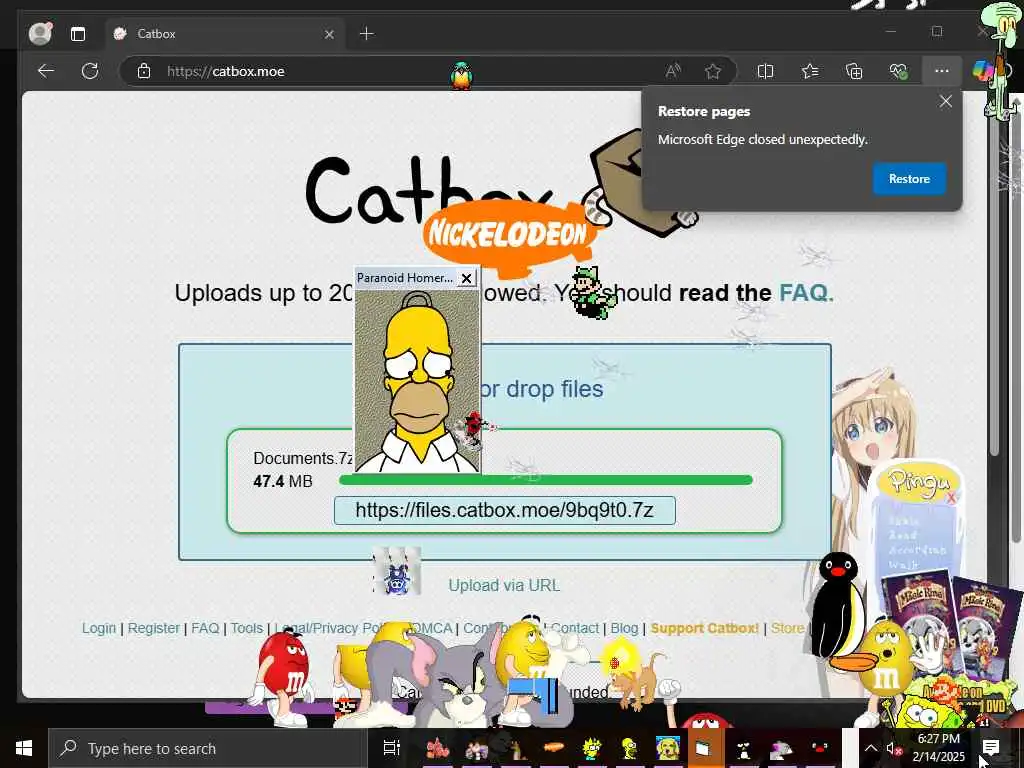Dismiss the Restore pages popup
The height and width of the screenshot is (768, 1024).
click(x=945, y=101)
